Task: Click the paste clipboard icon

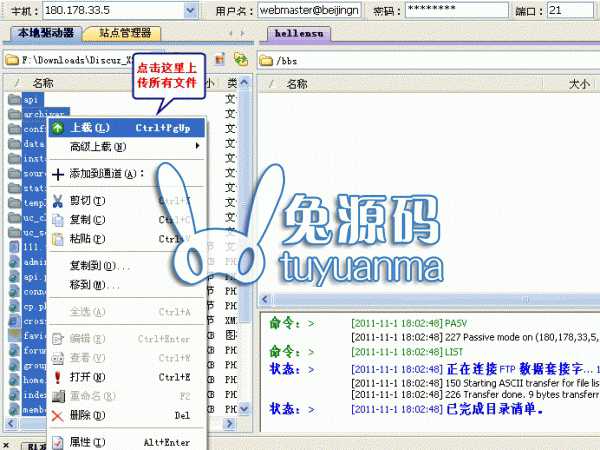Action: [58, 239]
